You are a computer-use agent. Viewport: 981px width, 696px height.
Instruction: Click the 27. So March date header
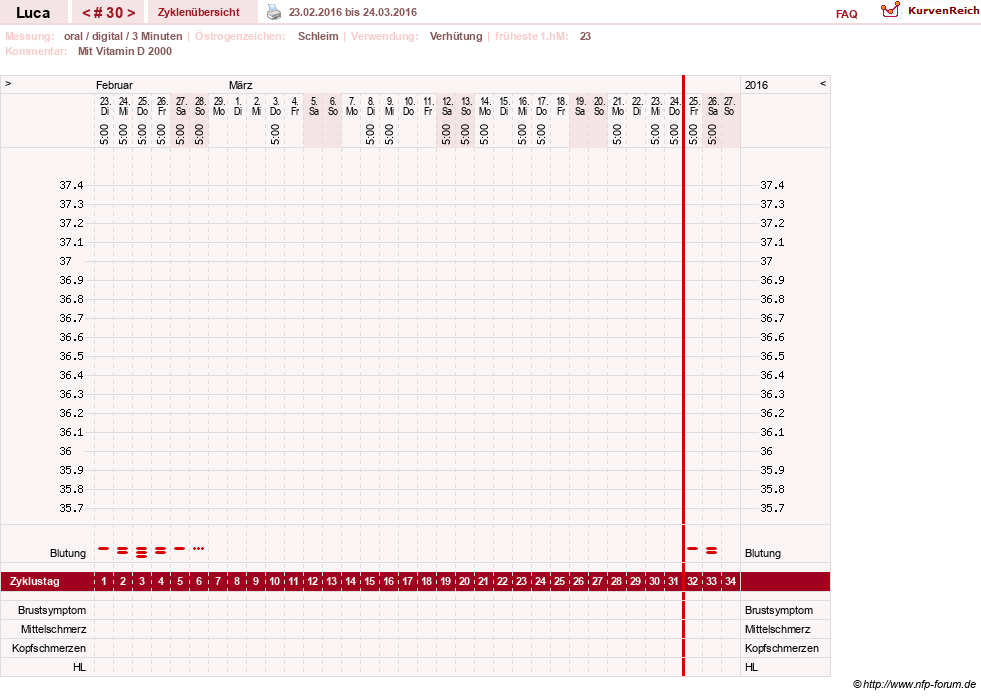[729, 106]
